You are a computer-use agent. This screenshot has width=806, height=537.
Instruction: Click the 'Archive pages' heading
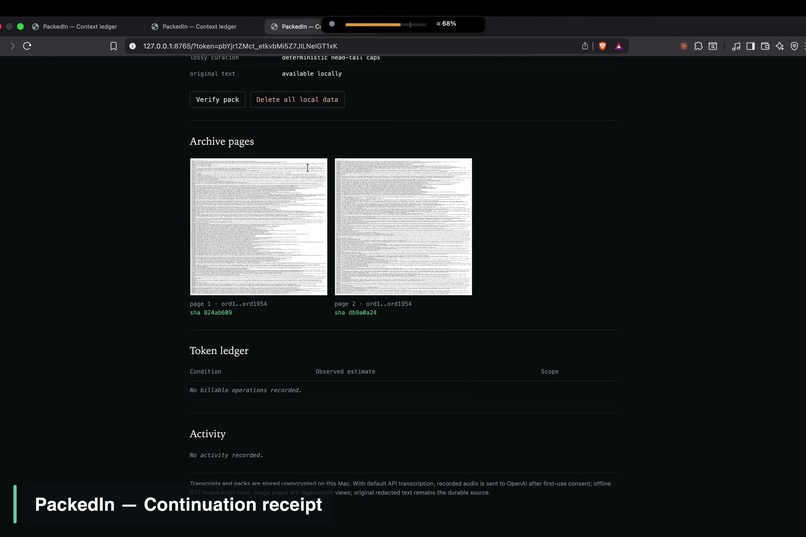(222, 141)
